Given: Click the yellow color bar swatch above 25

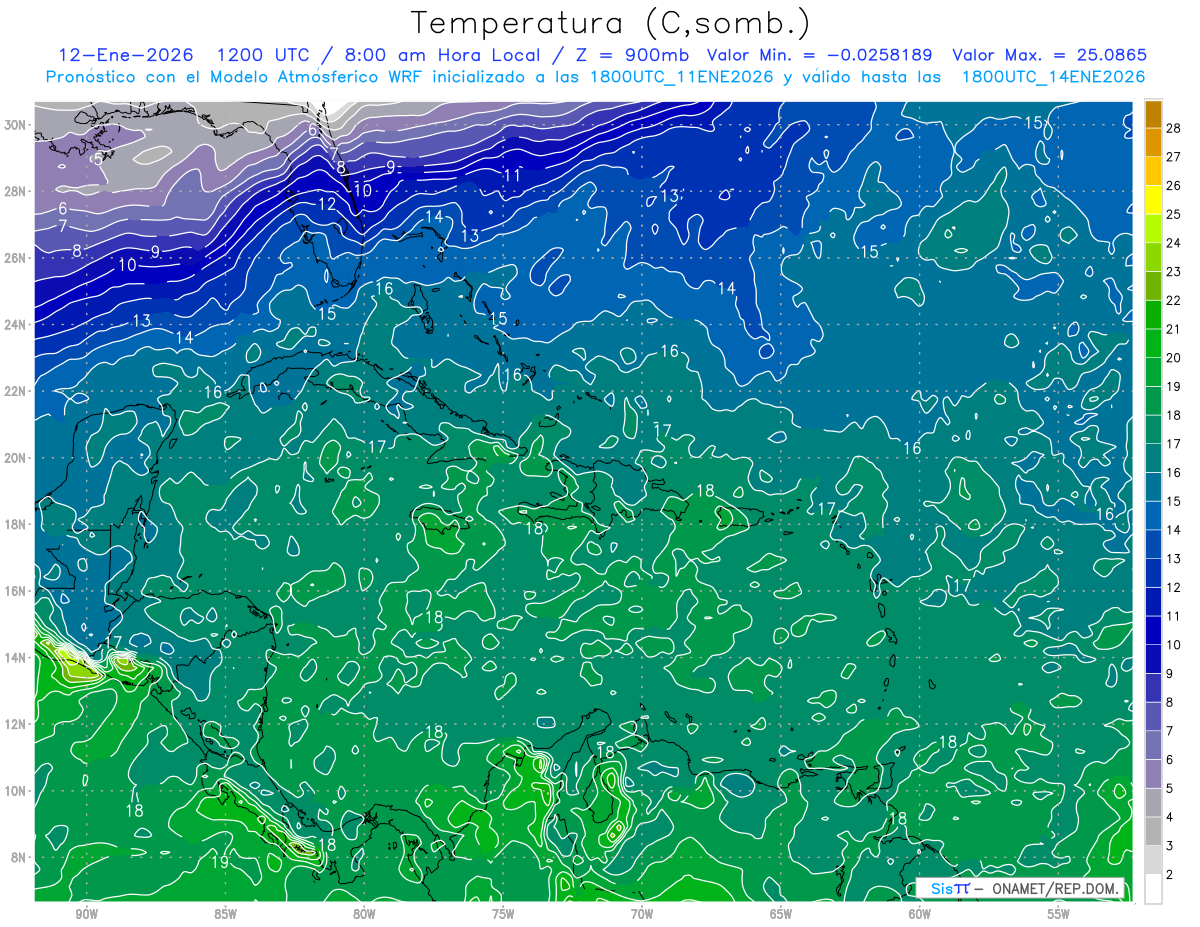Looking at the screenshot, I should pos(1154,199).
